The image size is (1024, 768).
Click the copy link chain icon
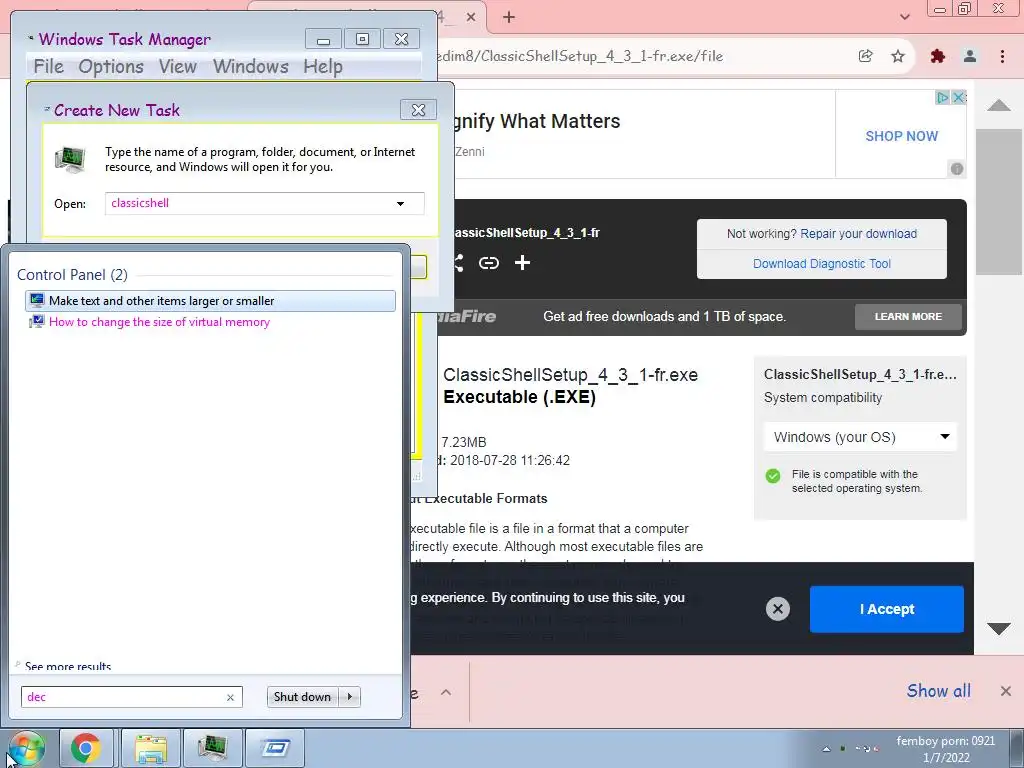[x=488, y=263]
